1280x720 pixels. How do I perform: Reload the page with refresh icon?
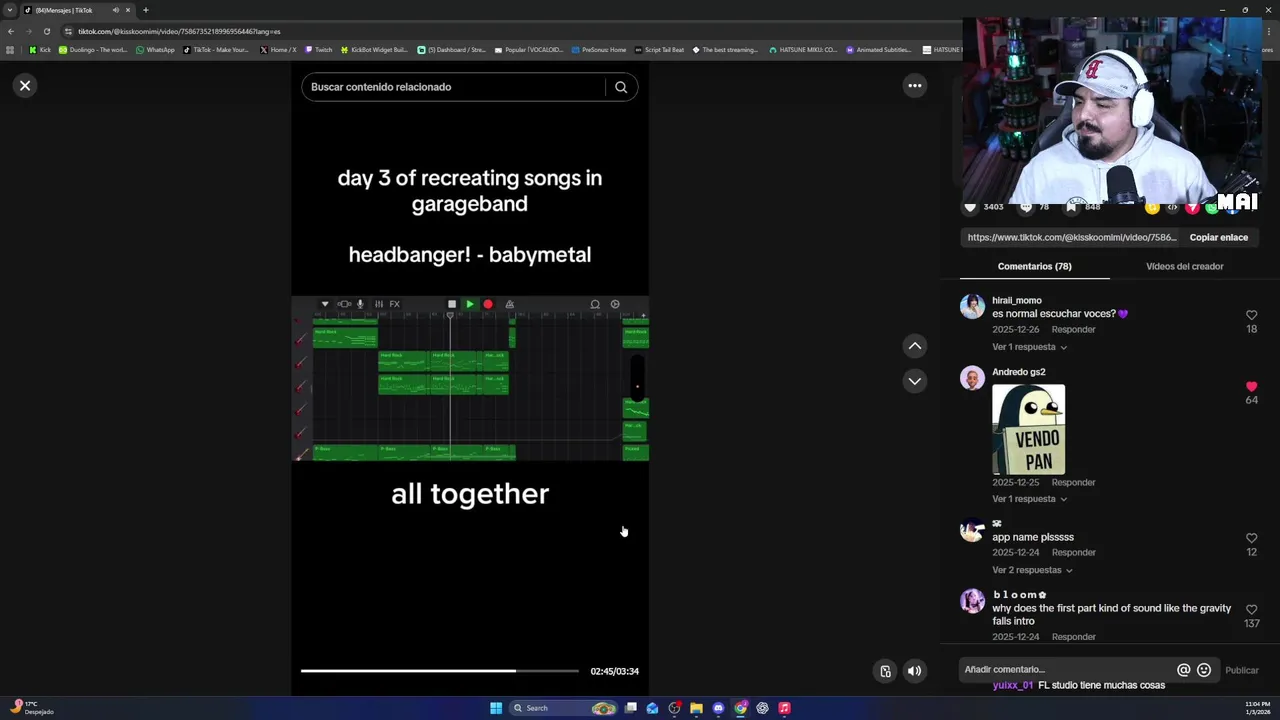coord(47,31)
